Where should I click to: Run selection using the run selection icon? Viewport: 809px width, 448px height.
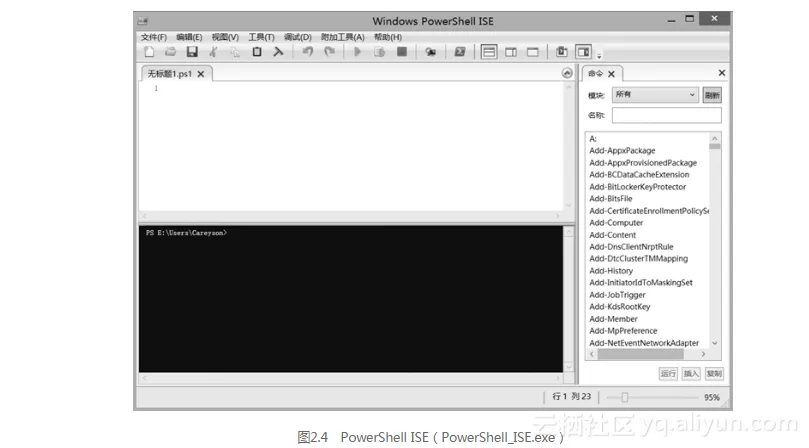point(379,52)
